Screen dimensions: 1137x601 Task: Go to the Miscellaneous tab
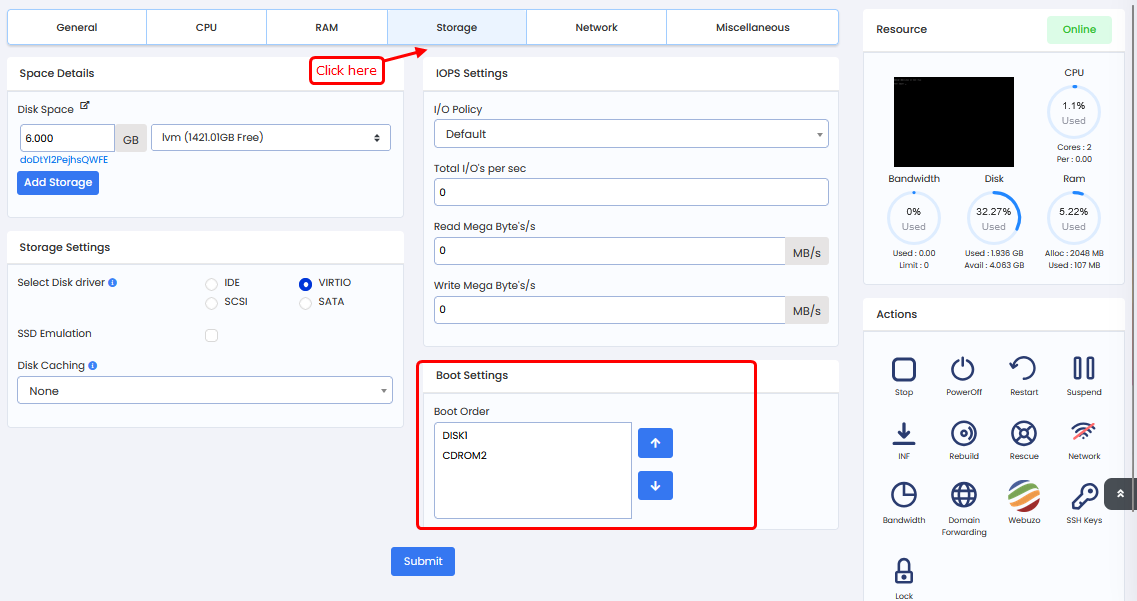752,28
